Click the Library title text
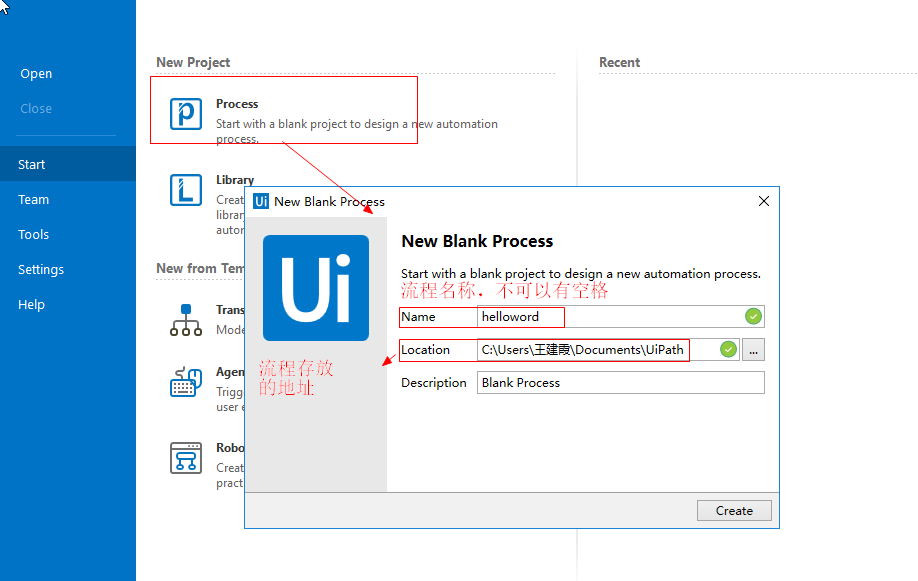Image resolution: width=918 pixels, height=581 pixels. point(235,180)
